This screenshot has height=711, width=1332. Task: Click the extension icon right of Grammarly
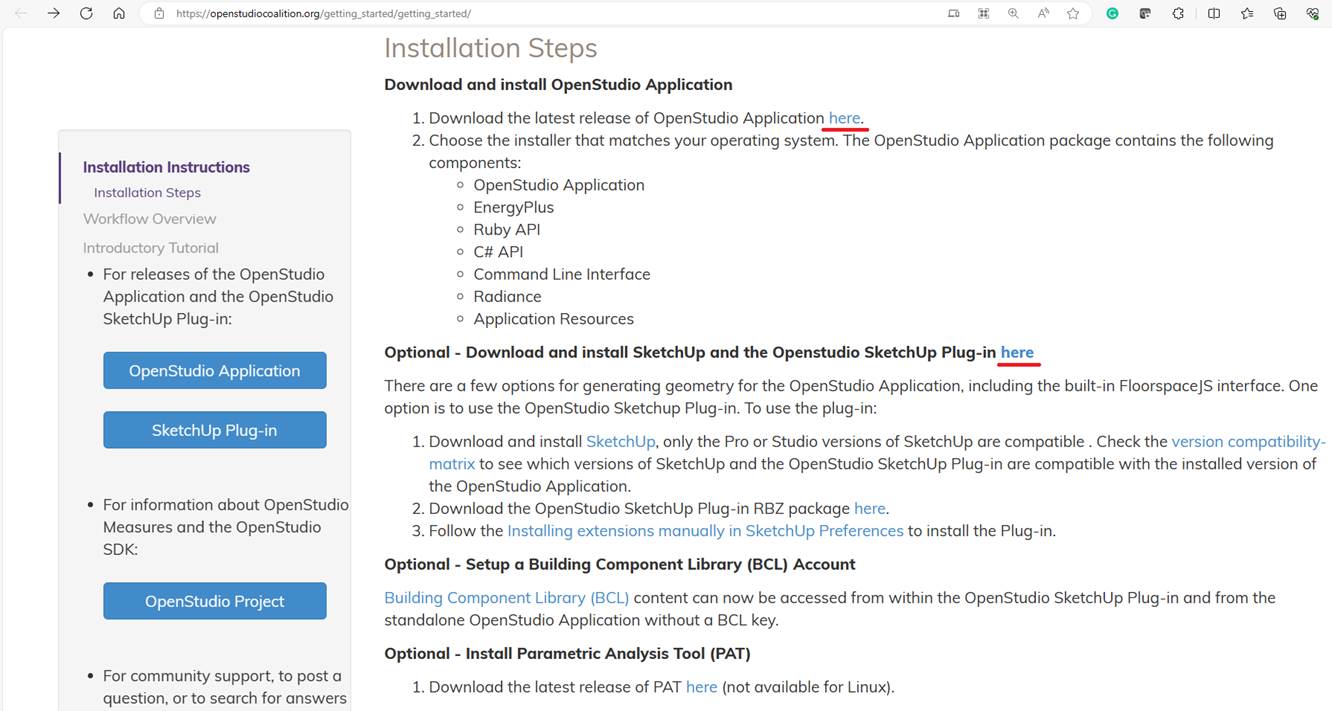click(x=1145, y=14)
